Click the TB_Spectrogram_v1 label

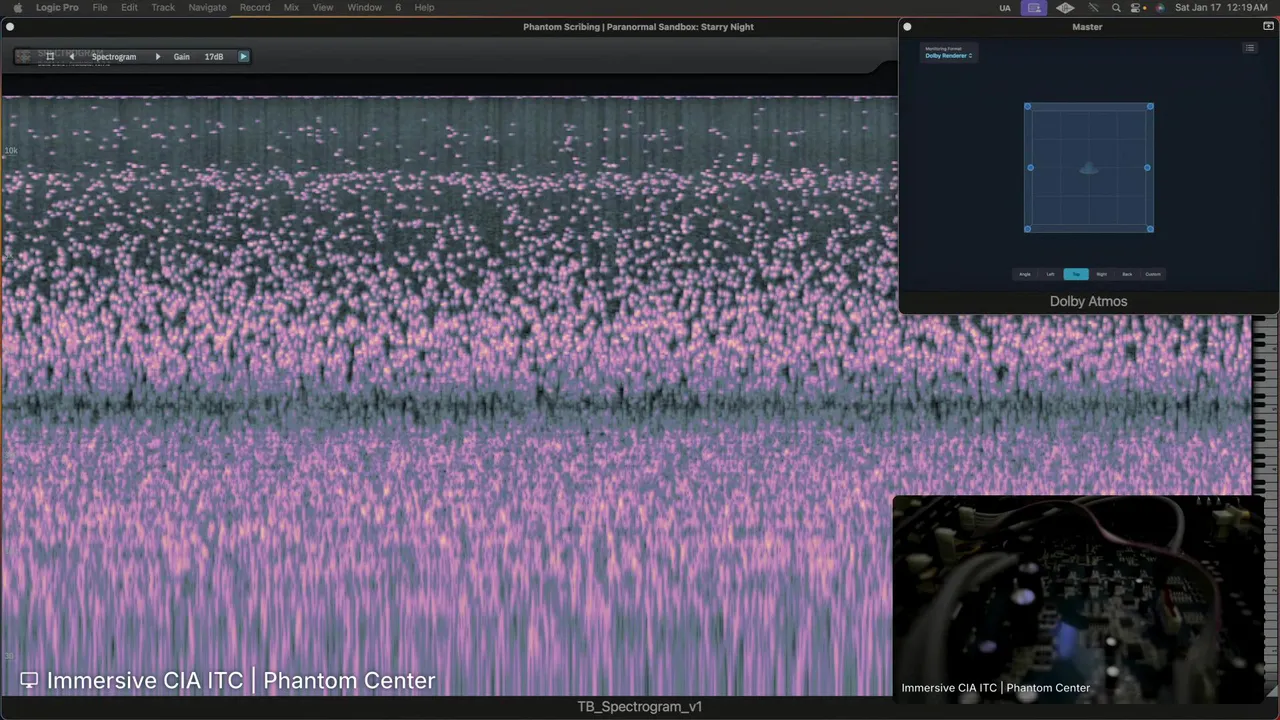(x=639, y=707)
